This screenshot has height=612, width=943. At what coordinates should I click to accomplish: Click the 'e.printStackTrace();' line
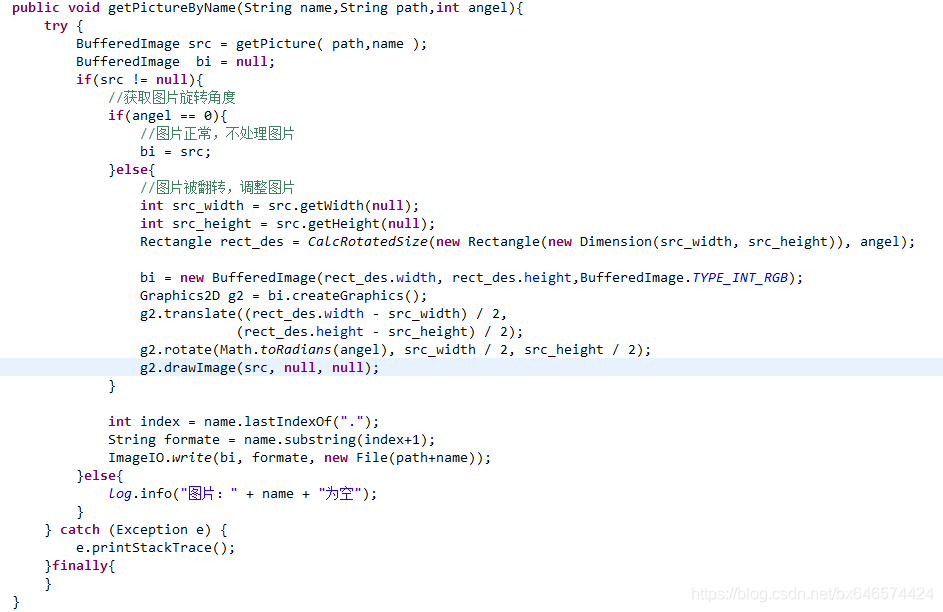pos(155,549)
